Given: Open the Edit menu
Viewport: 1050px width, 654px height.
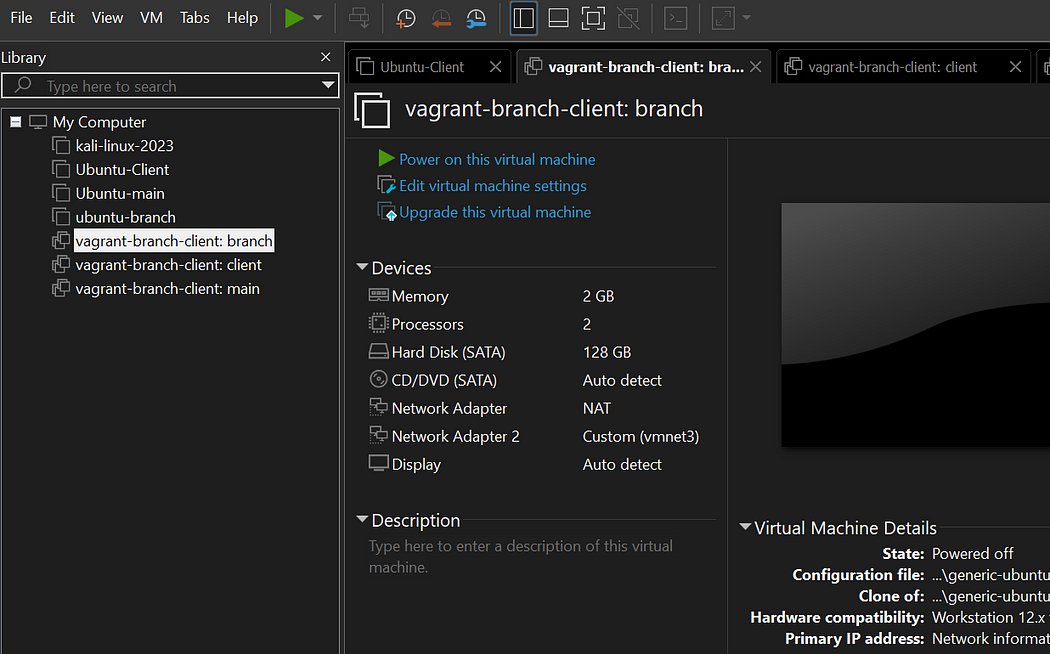Looking at the screenshot, I should (62, 18).
